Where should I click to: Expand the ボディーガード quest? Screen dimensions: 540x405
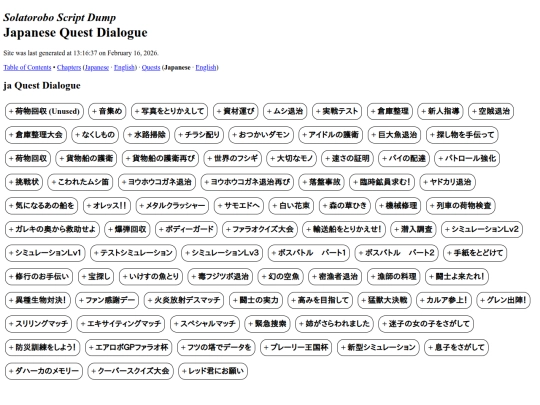[x=186, y=229]
